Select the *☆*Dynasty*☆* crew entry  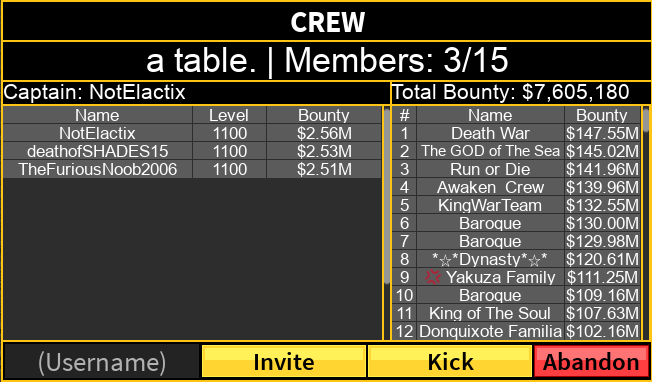[x=516, y=259]
